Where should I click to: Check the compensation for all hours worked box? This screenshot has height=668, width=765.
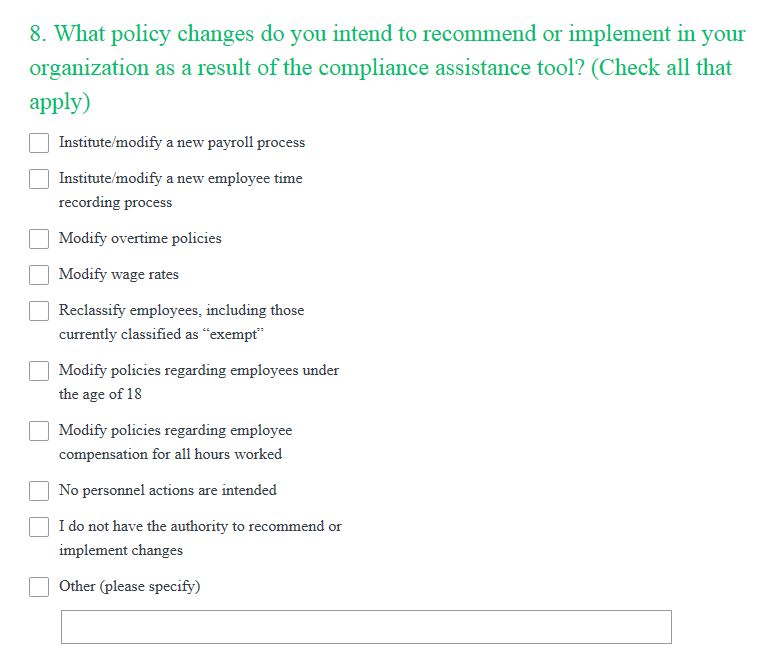pos(39,431)
